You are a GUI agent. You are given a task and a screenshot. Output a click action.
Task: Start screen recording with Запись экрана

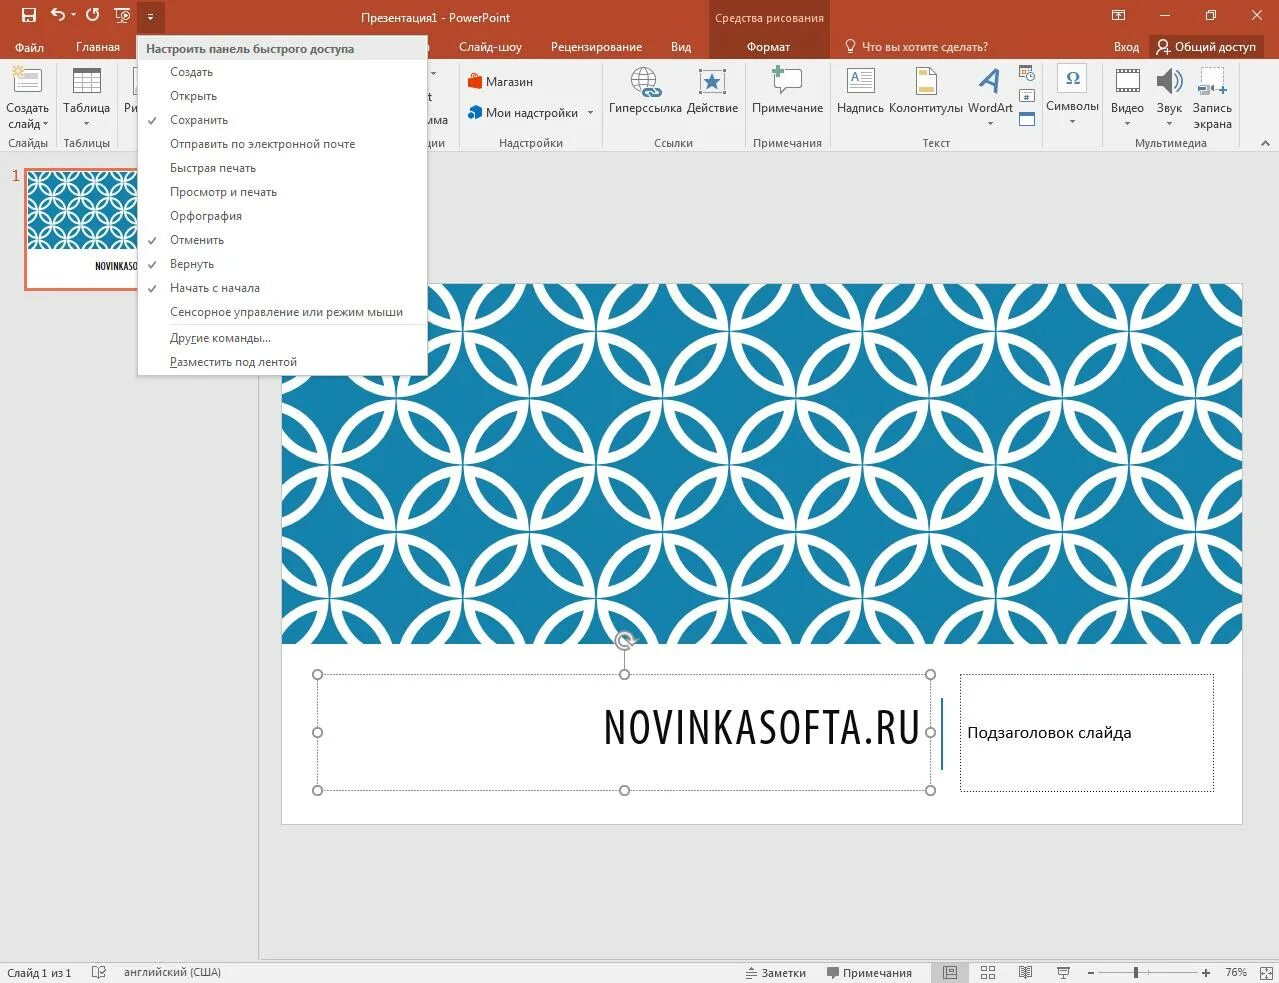coord(1212,97)
